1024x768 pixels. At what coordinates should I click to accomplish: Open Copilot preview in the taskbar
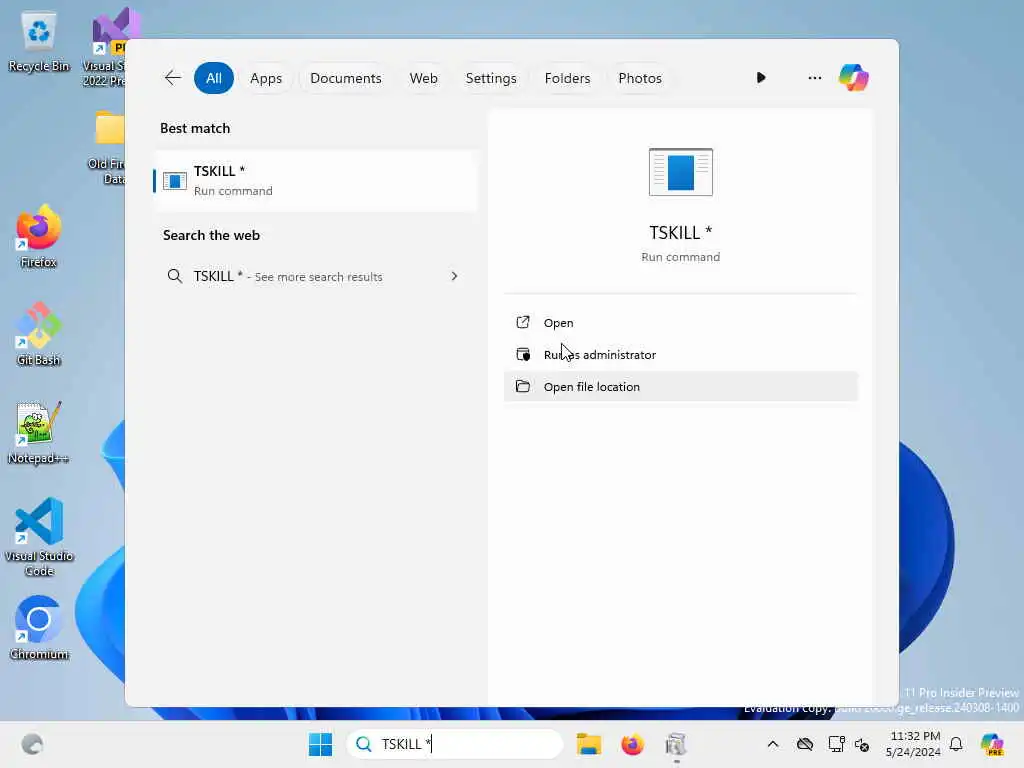click(x=992, y=744)
